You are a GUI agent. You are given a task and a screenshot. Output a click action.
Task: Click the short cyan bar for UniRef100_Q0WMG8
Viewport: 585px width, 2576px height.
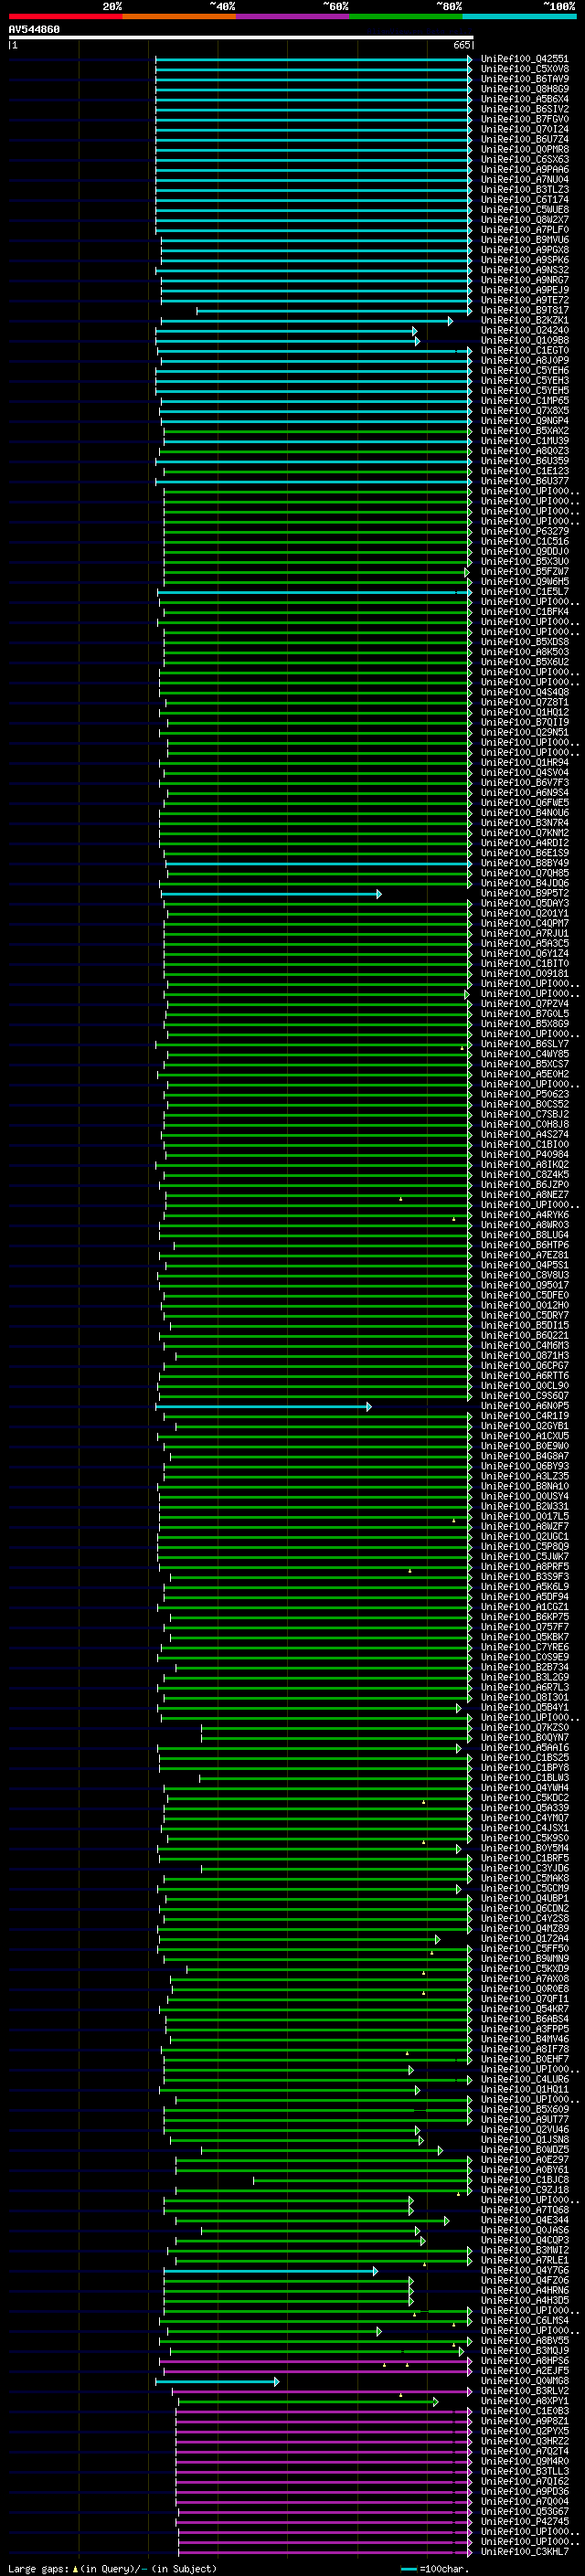click(x=217, y=2380)
